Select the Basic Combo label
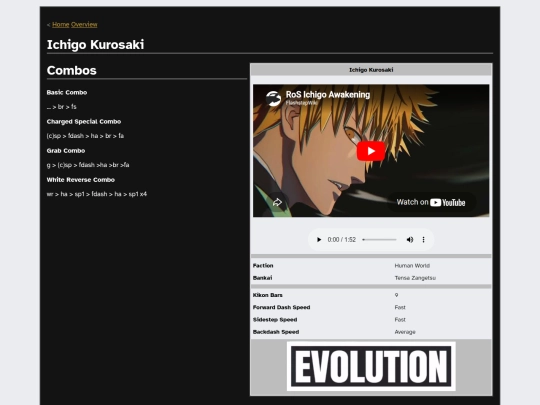This screenshot has height=405, width=540. tap(67, 92)
